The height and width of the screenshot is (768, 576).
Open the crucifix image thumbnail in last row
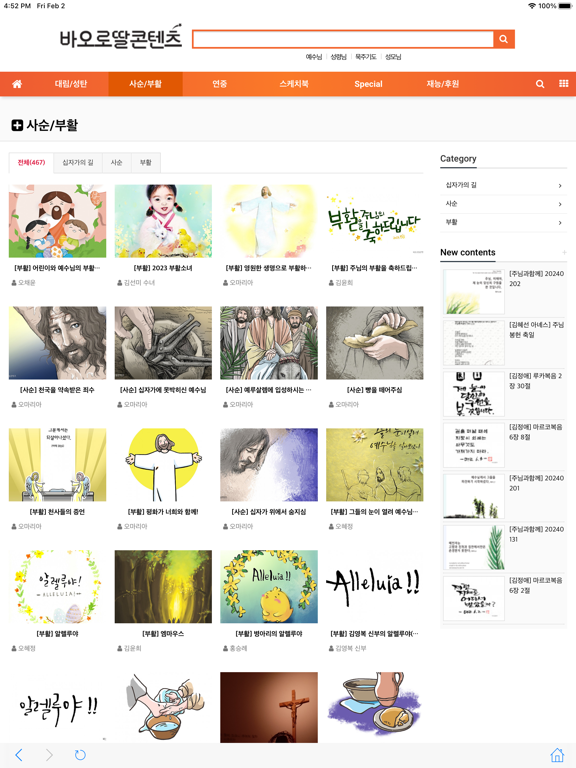coord(269,707)
